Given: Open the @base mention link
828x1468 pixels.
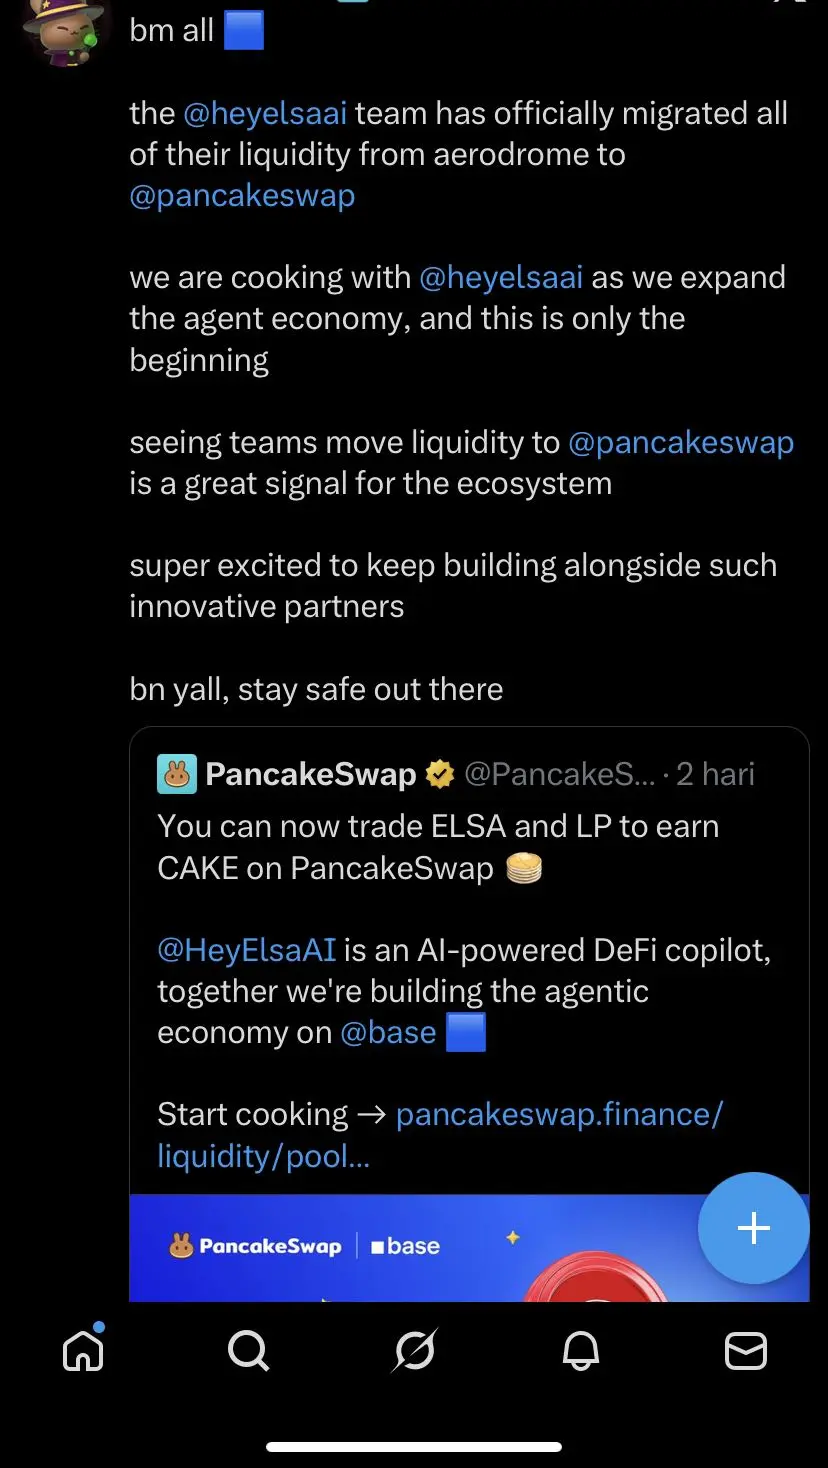Looking at the screenshot, I should (388, 1032).
